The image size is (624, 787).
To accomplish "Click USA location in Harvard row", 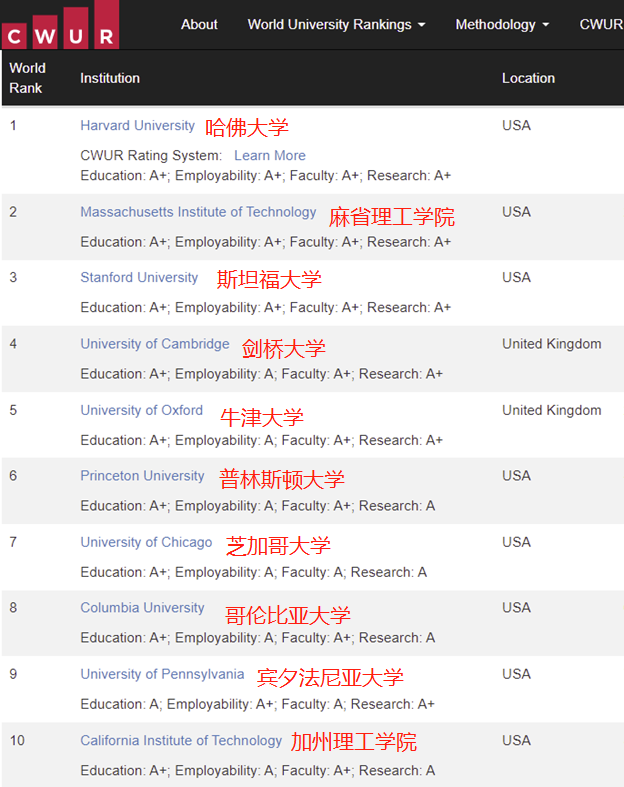I will coord(517,125).
